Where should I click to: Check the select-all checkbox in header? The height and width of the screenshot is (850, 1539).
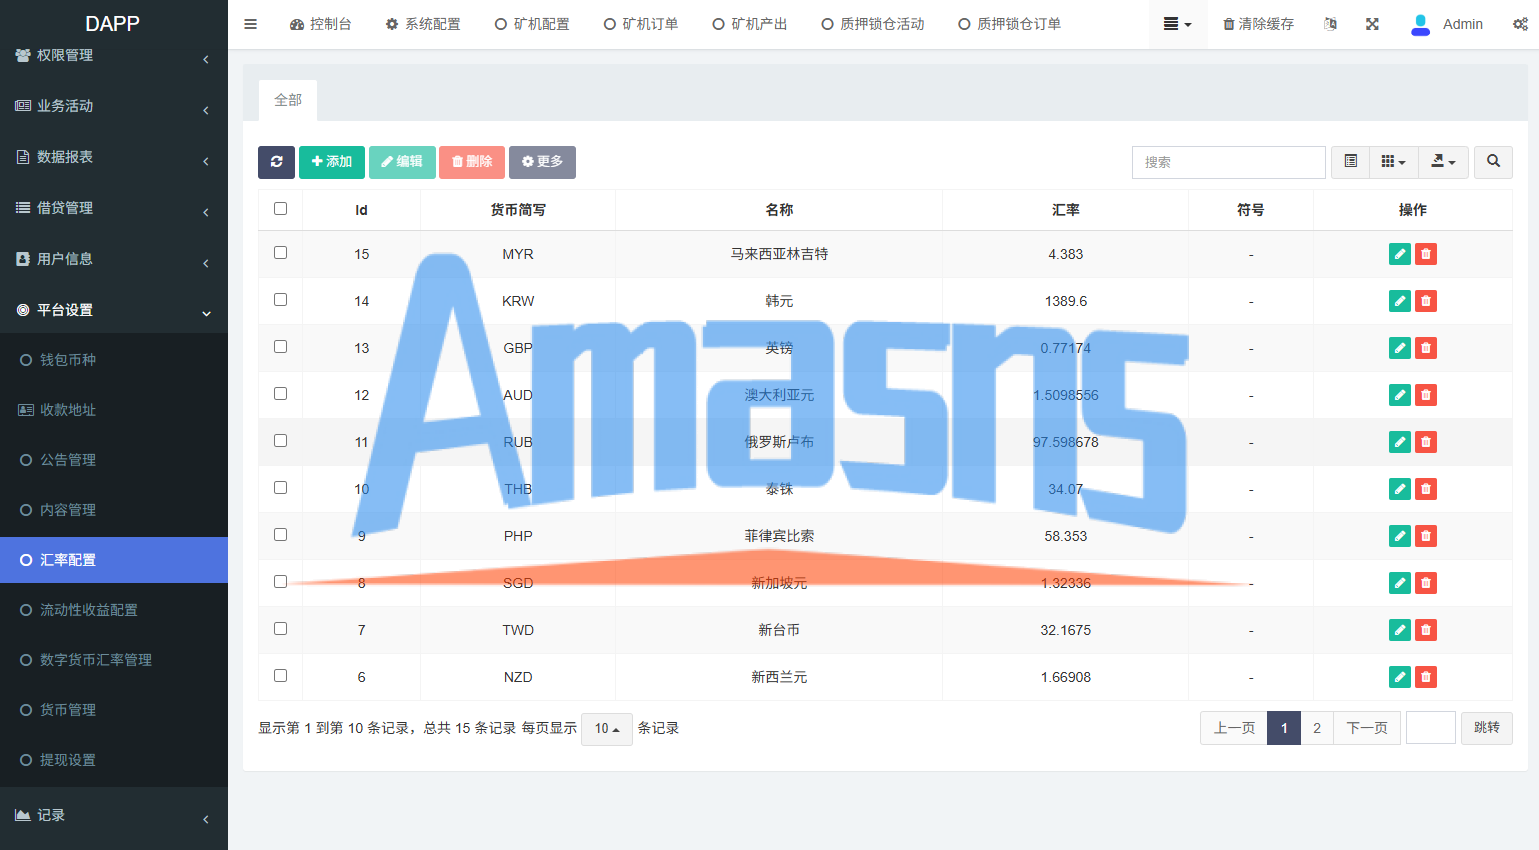[280, 209]
